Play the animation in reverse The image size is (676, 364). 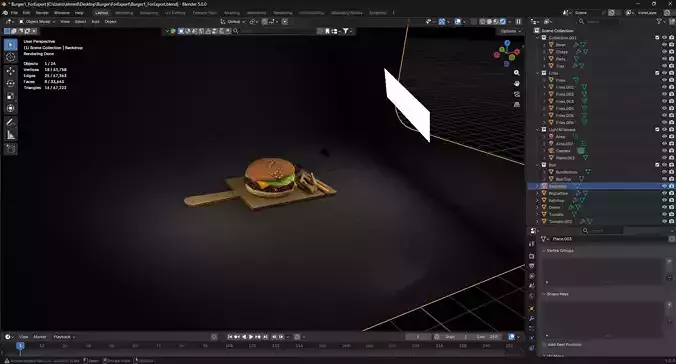coord(244,337)
